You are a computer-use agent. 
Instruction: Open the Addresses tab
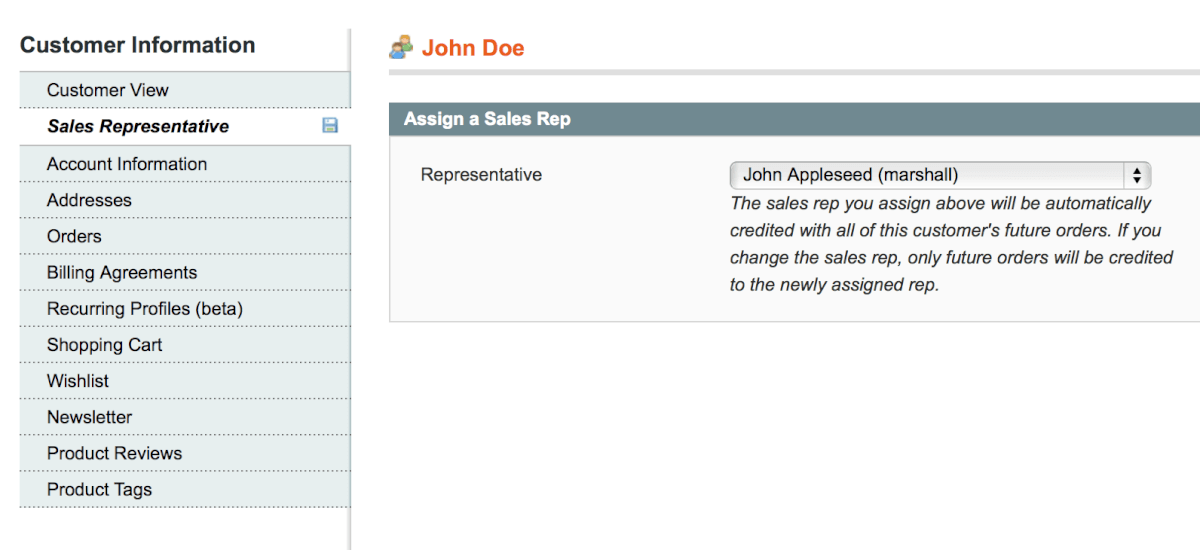(x=89, y=200)
